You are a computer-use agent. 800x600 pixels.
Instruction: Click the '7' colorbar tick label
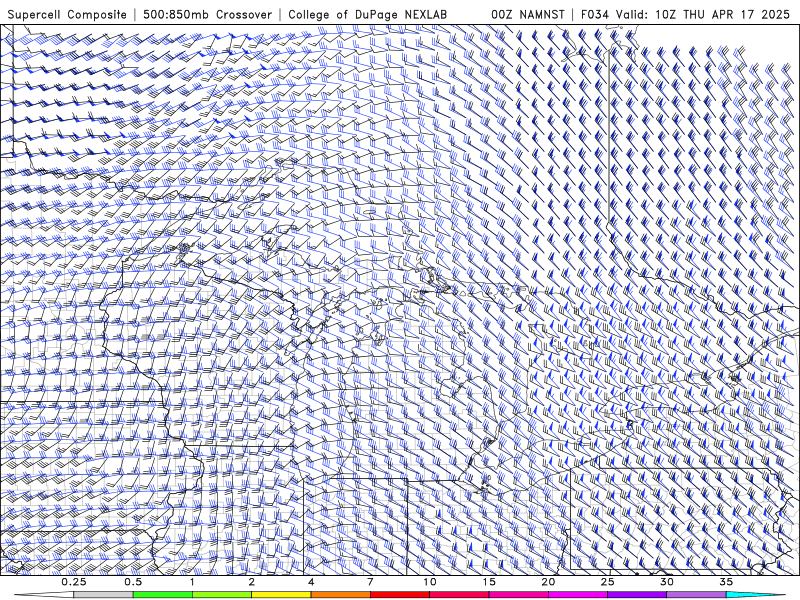click(370, 582)
